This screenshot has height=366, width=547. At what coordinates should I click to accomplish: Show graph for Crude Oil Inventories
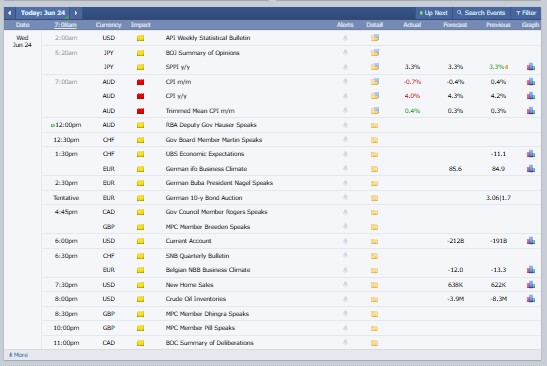531,298
